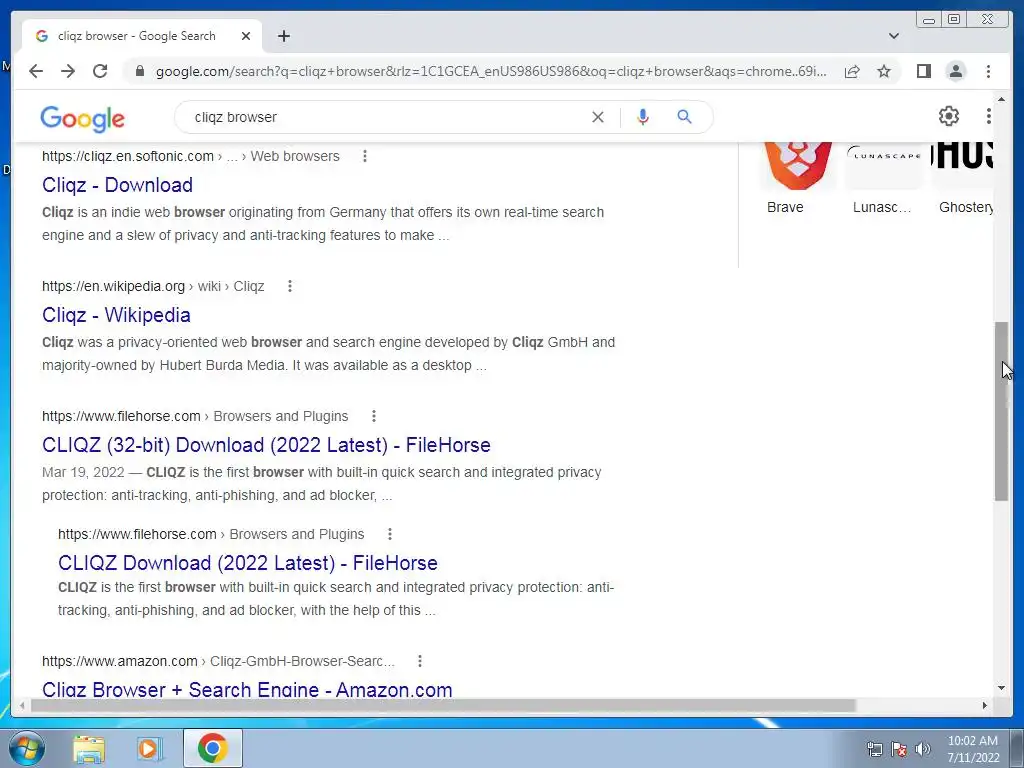This screenshot has height=768, width=1024.
Task: Open a new browser tab
Action: [x=283, y=36]
